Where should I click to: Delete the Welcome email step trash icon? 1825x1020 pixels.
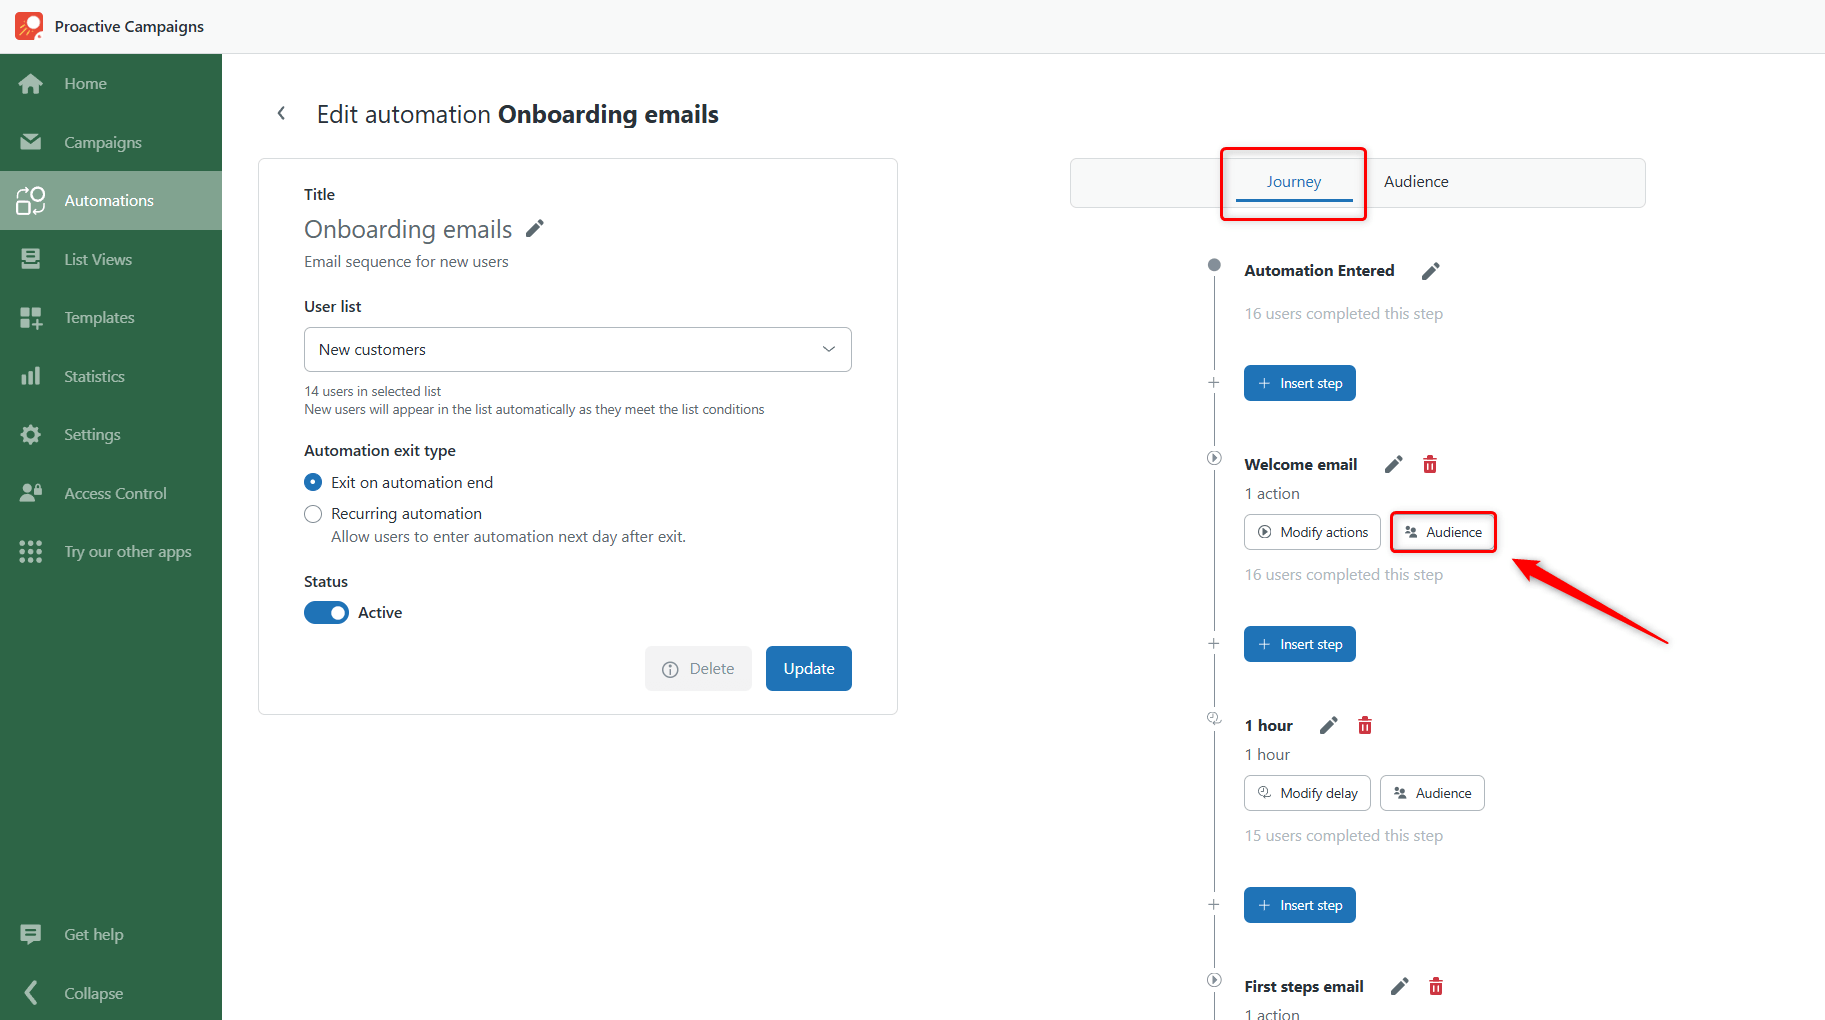pyautogui.click(x=1430, y=464)
